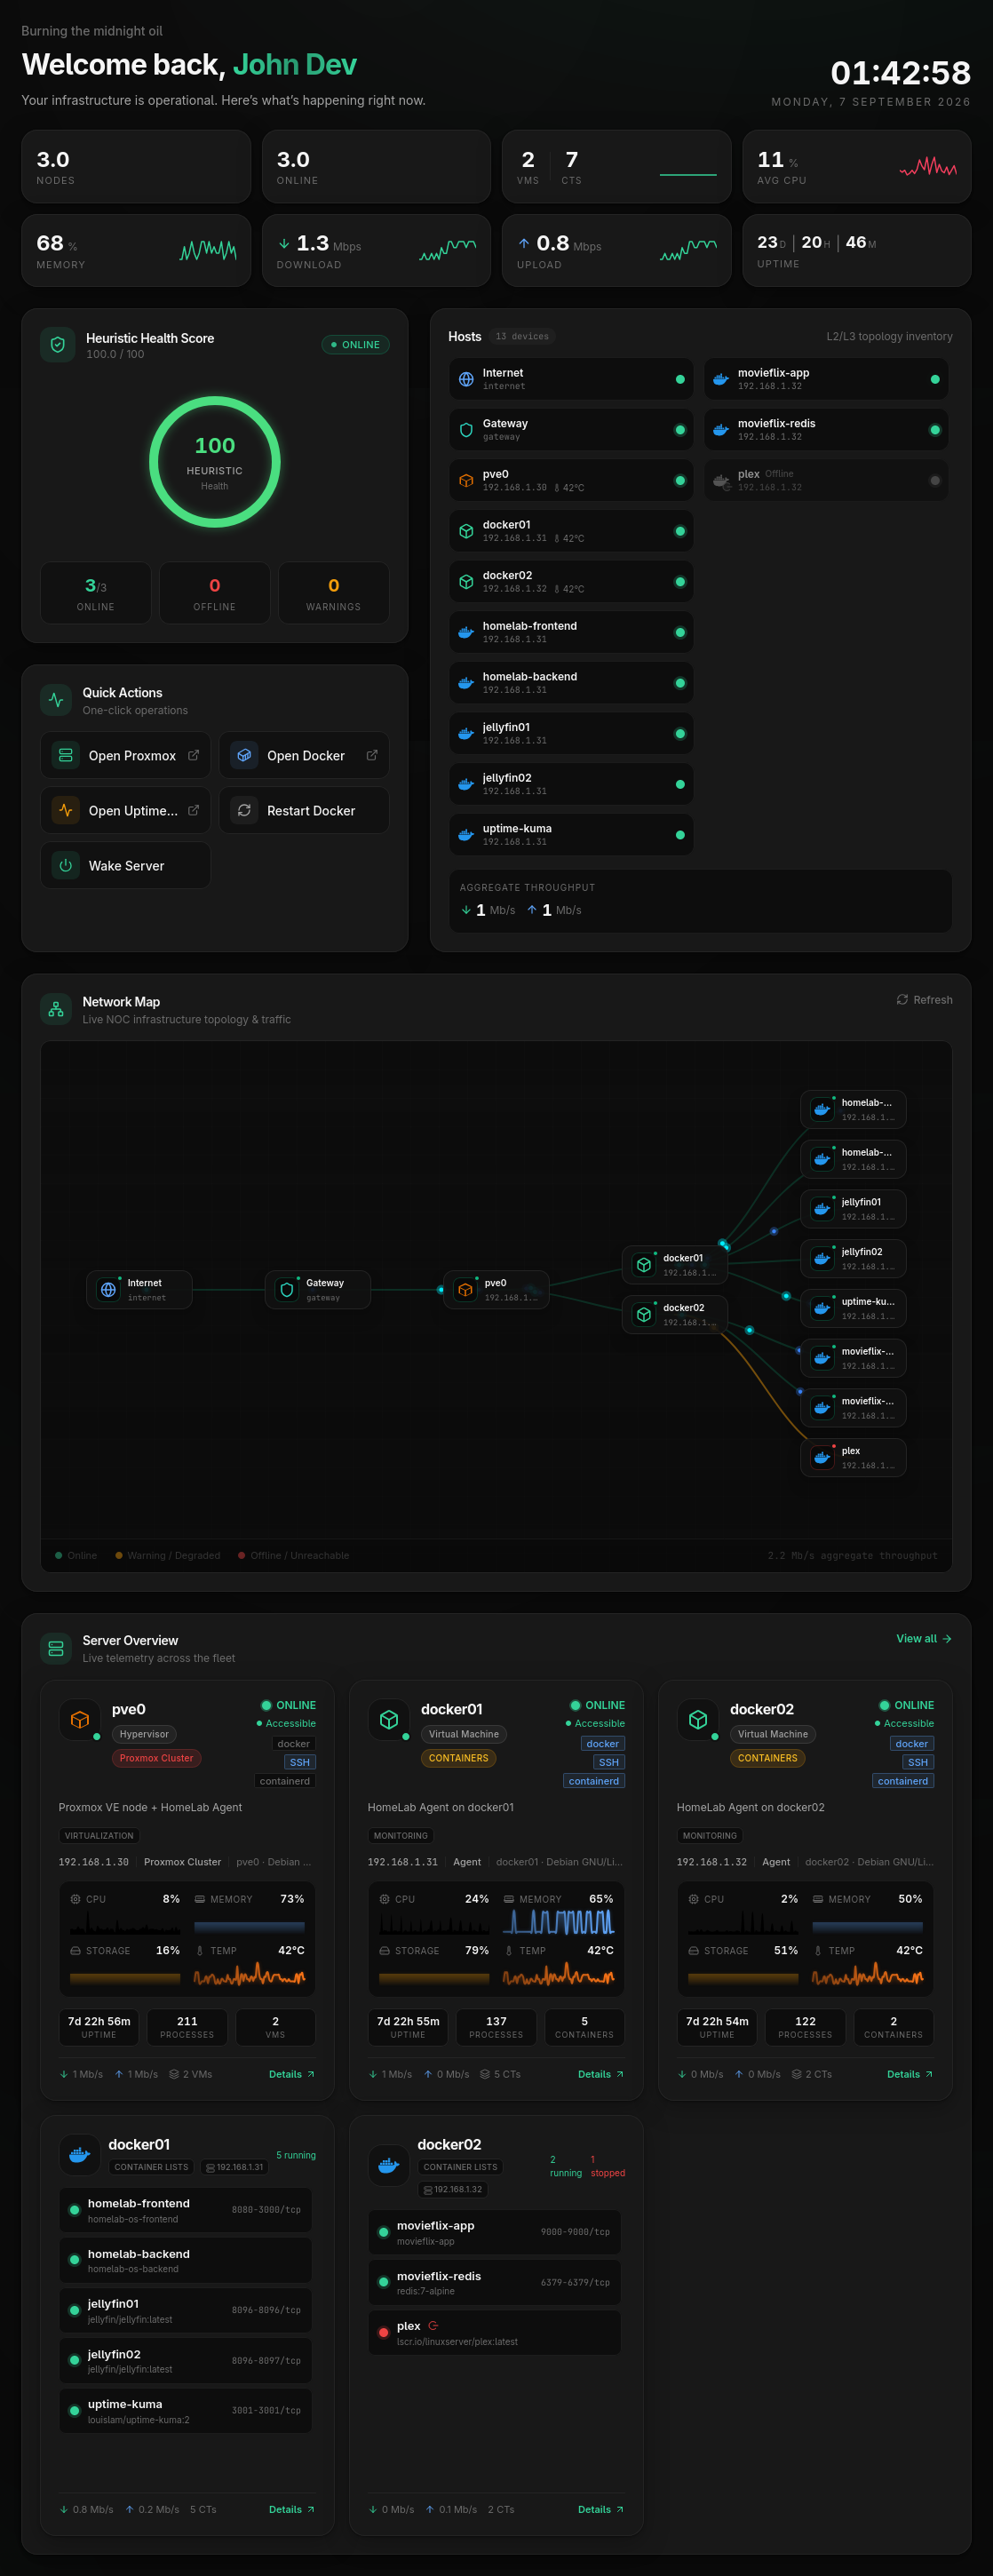Select the pve0 node in Network Map
The height and width of the screenshot is (2576, 993).
point(496,1290)
